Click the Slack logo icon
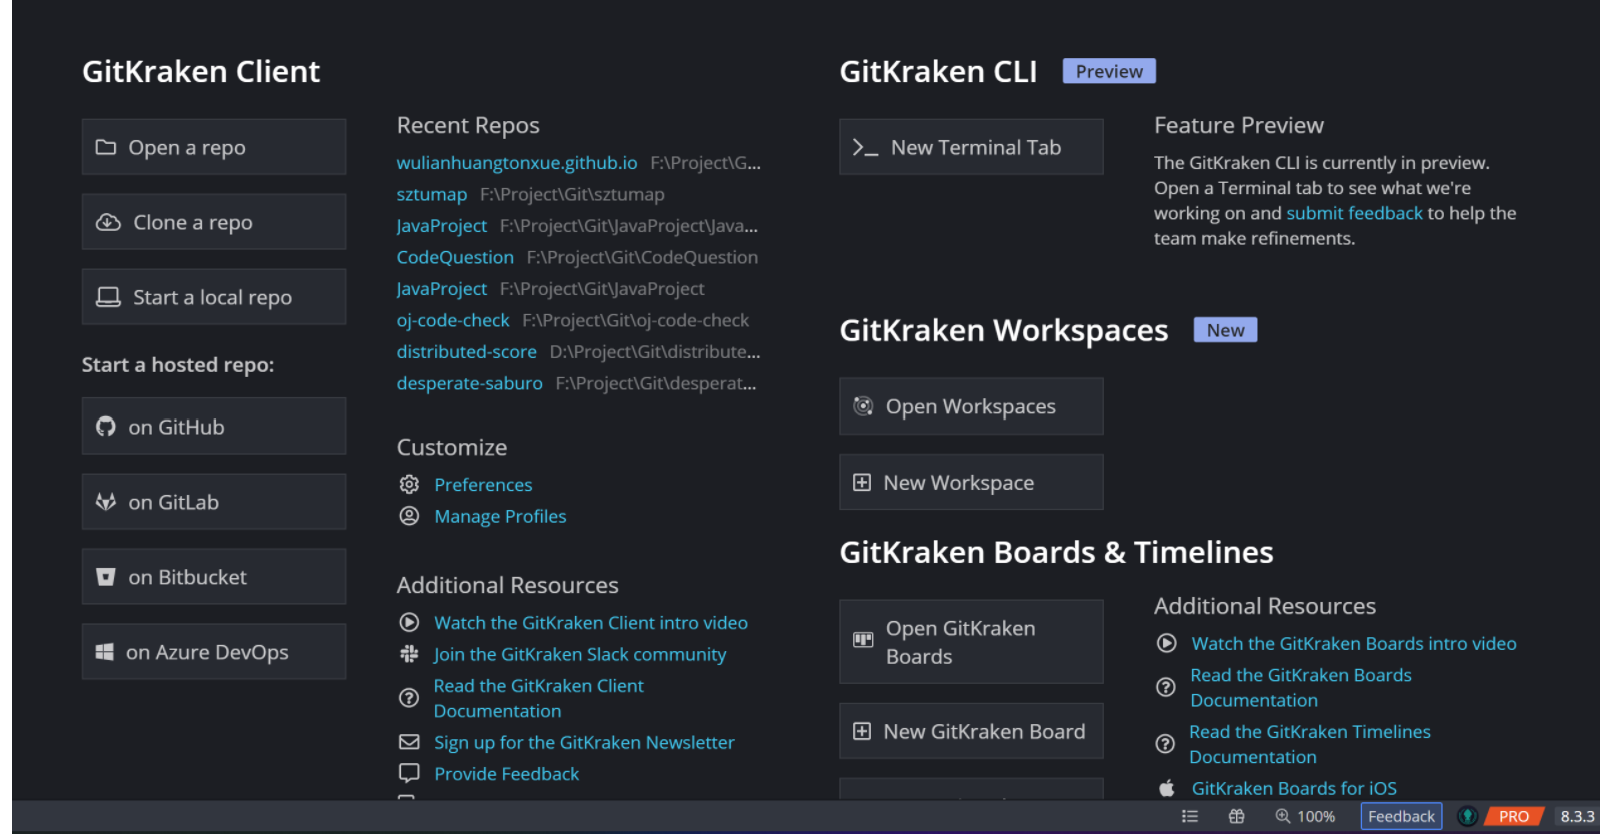The width and height of the screenshot is (1610, 834). pos(409,654)
